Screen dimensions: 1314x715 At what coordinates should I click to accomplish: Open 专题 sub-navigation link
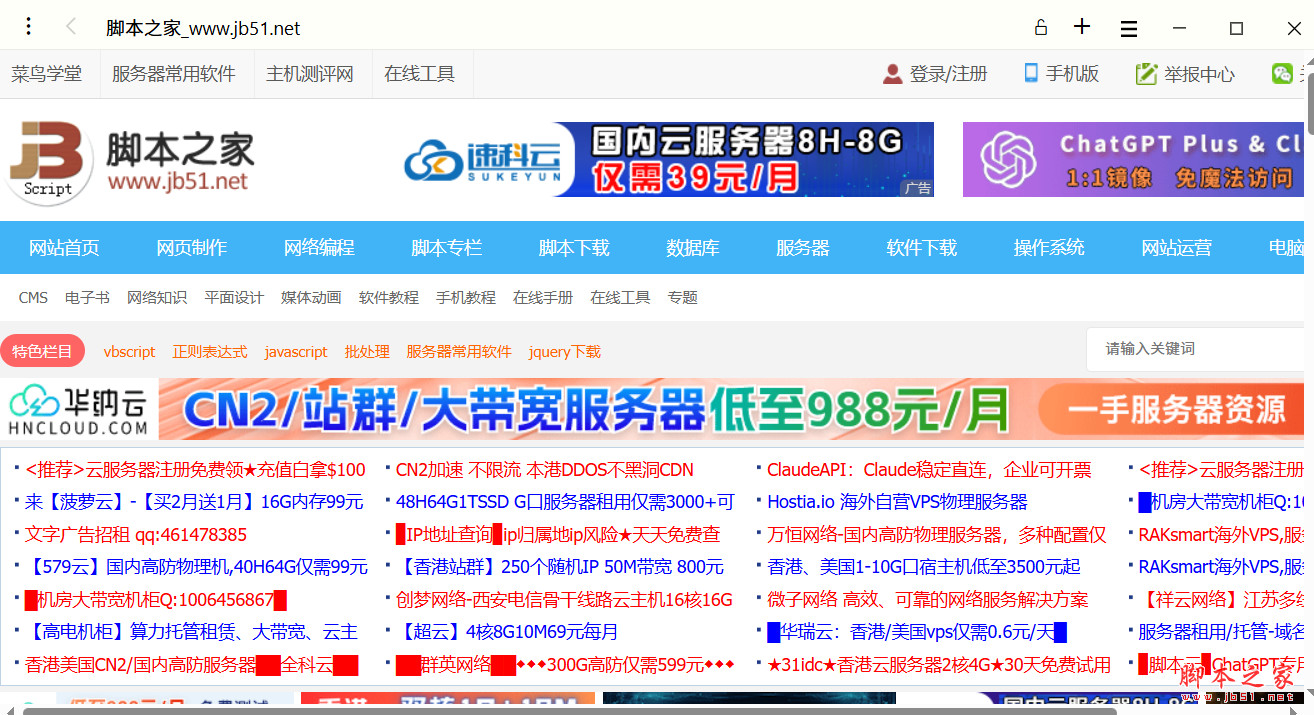683,298
